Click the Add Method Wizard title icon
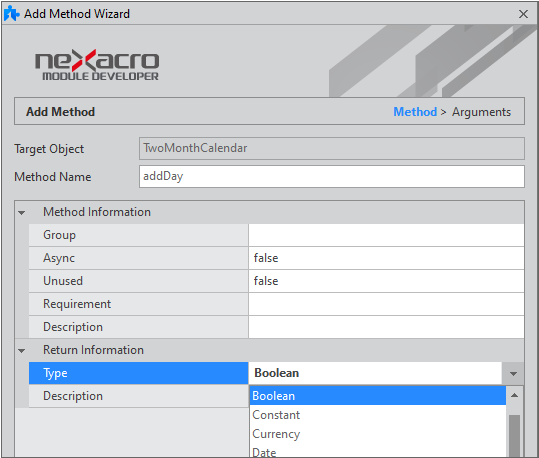 pos(12,13)
